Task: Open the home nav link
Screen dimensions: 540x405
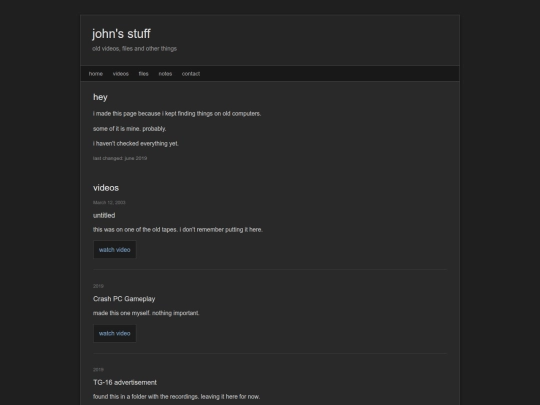Action: tap(96, 74)
